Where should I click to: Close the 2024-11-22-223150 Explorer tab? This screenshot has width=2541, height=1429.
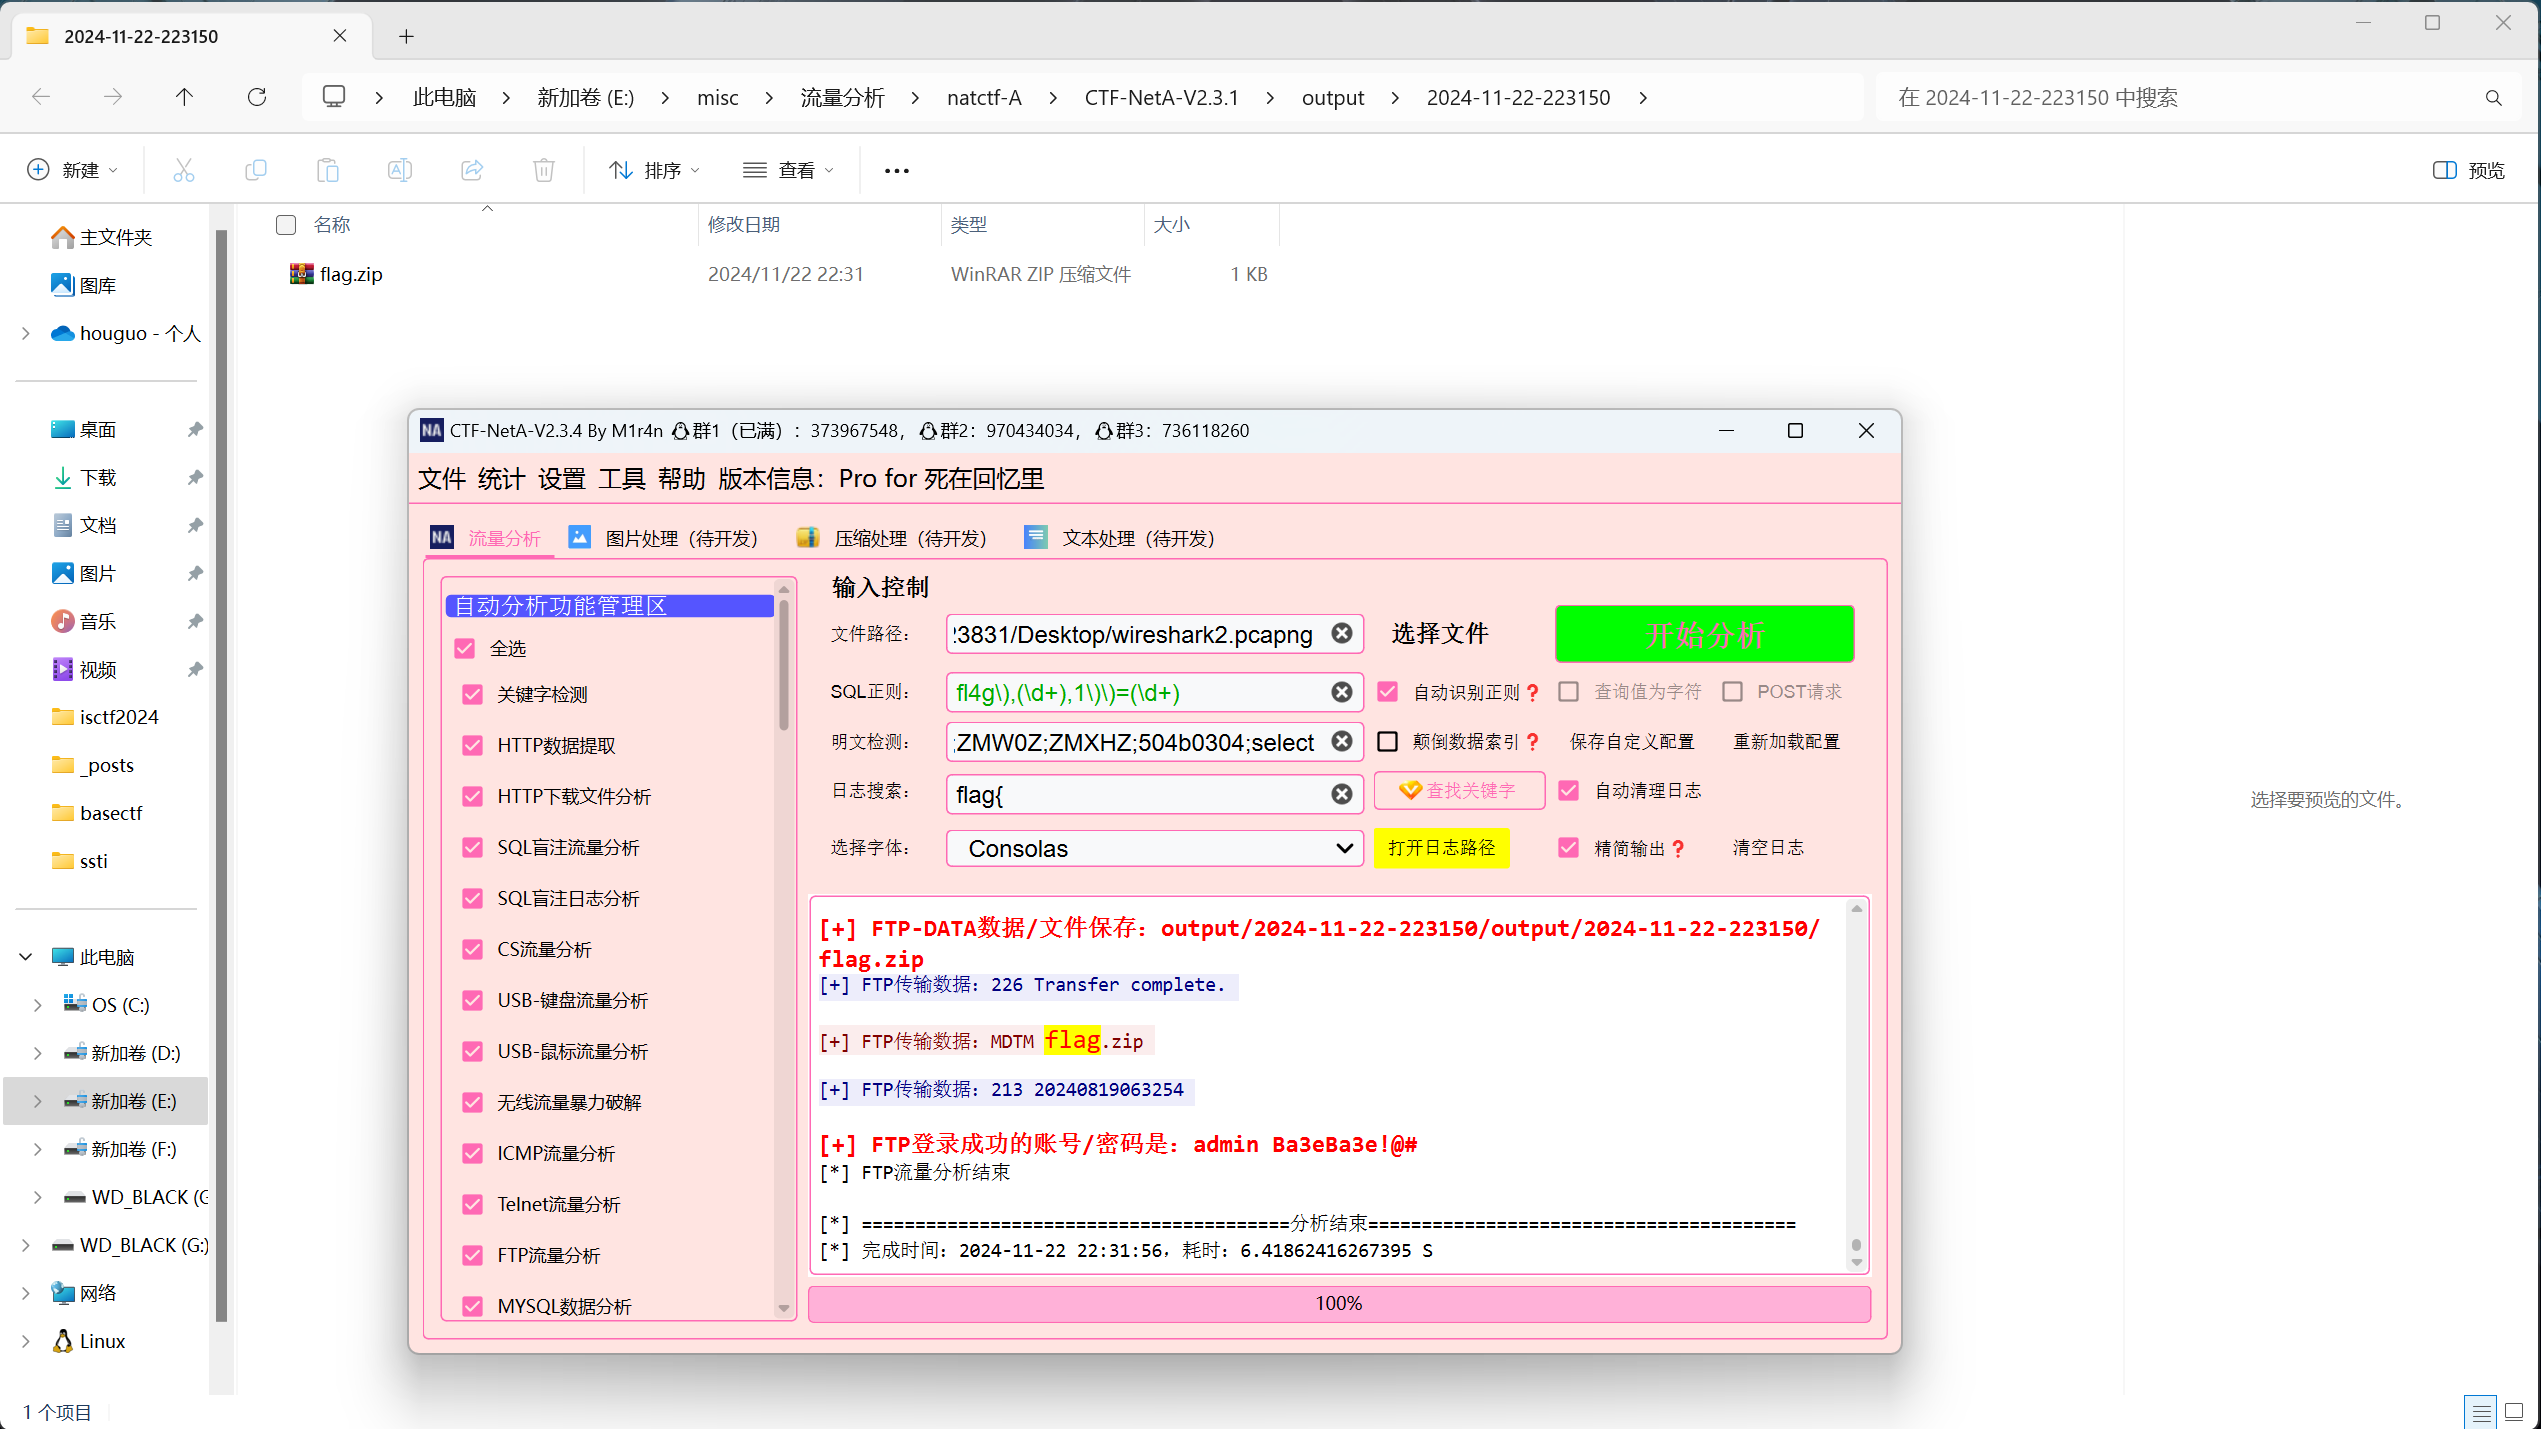pos(340,36)
